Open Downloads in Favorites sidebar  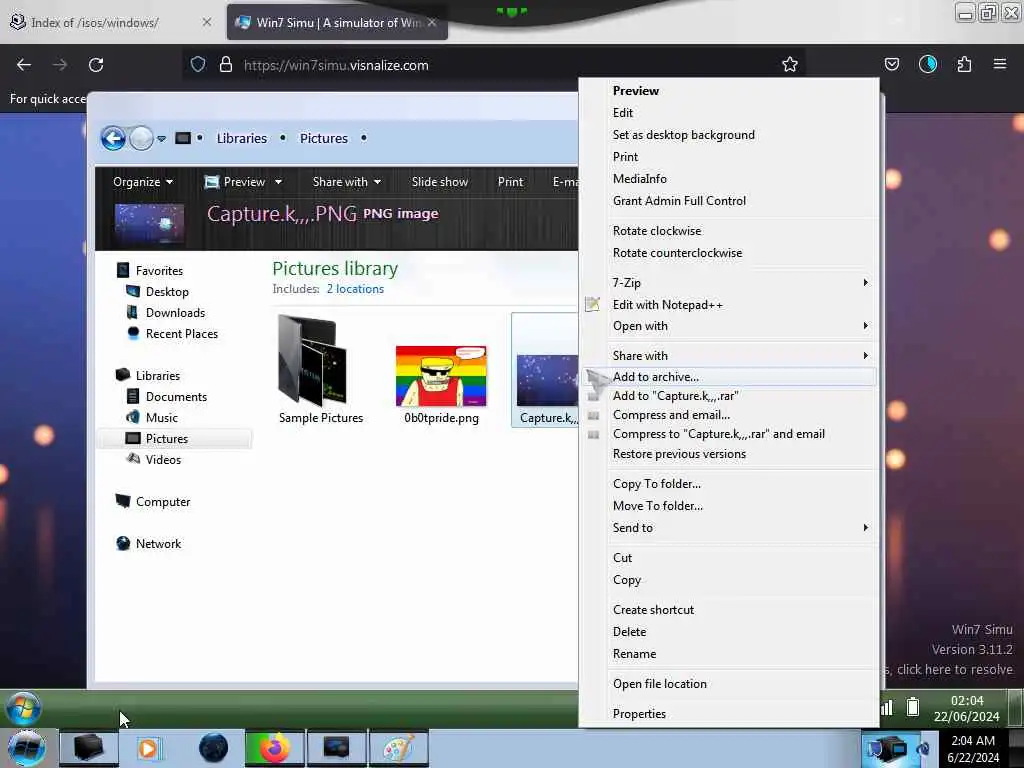click(x=175, y=313)
